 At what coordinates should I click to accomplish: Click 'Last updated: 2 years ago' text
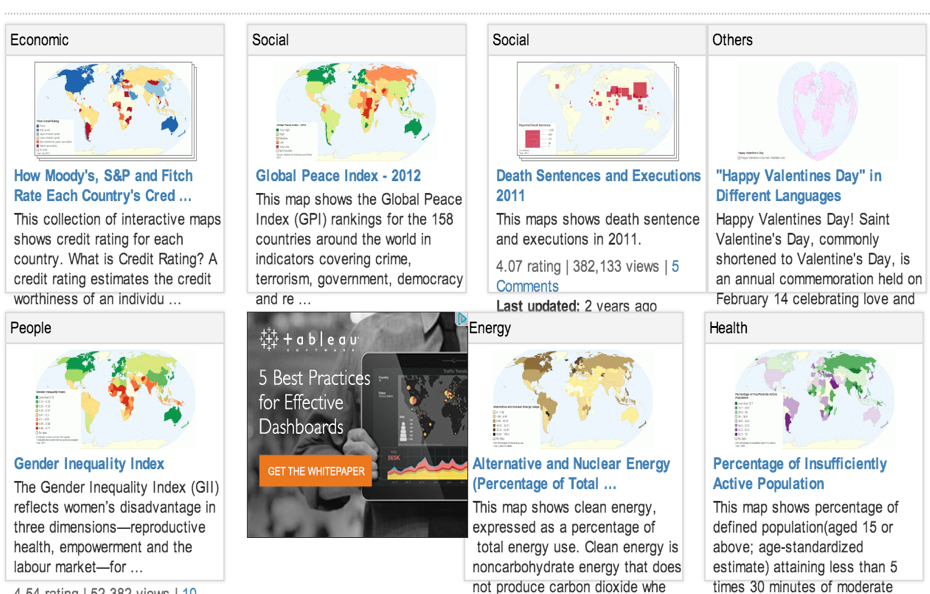coord(577,306)
